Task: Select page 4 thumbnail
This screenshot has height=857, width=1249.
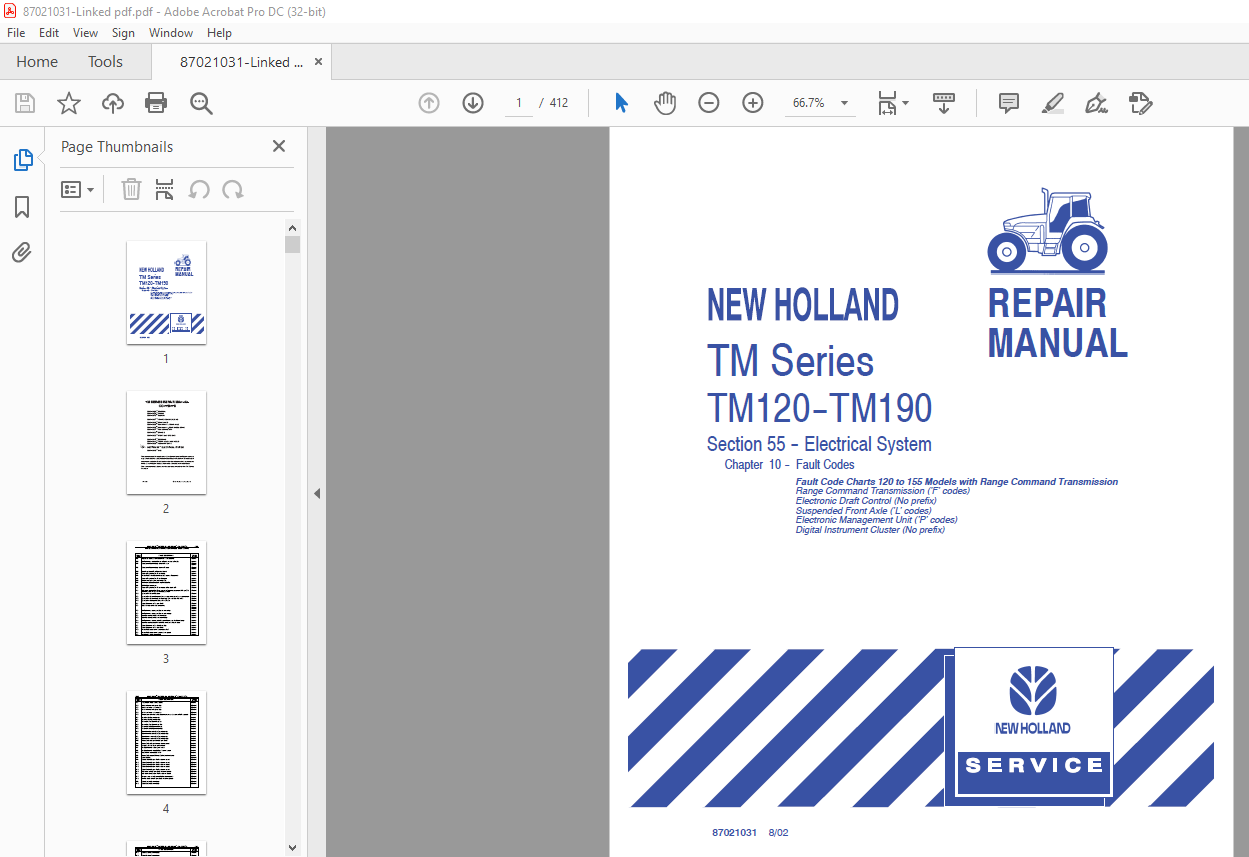Action: tap(166, 742)
